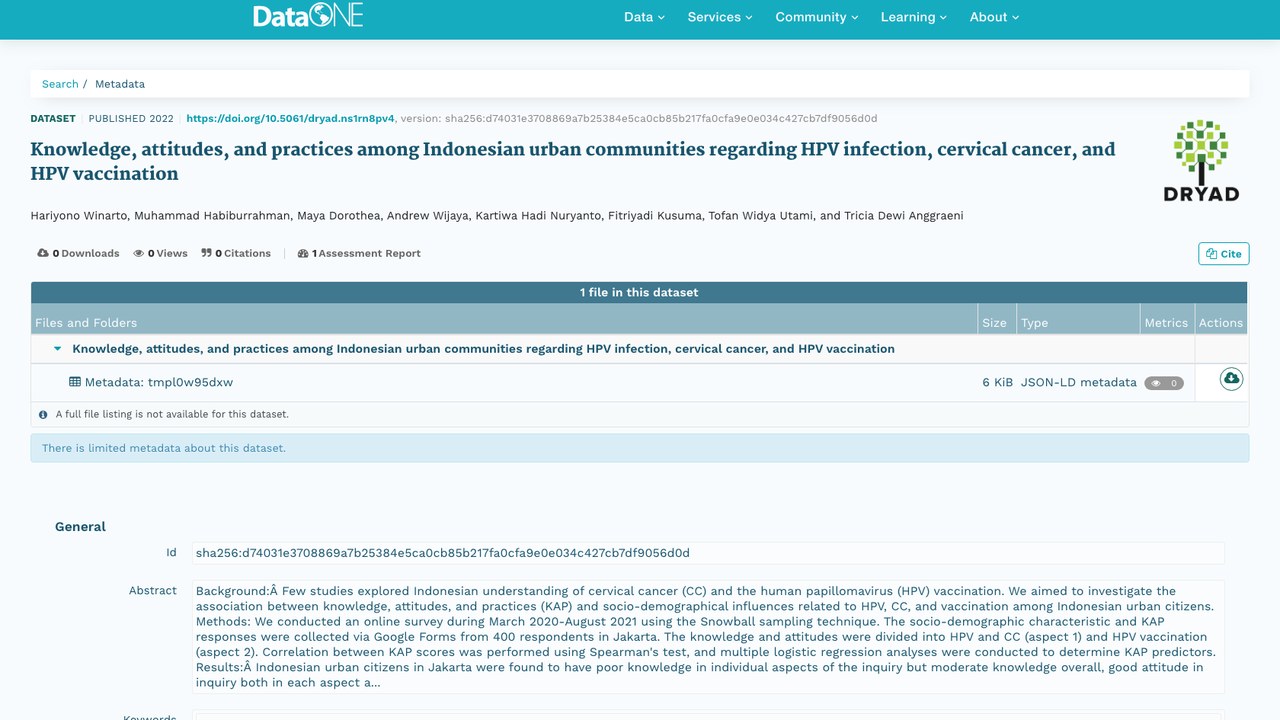Collapse the dataset folder row triangle
The image size is (1280, 720).
58,349
